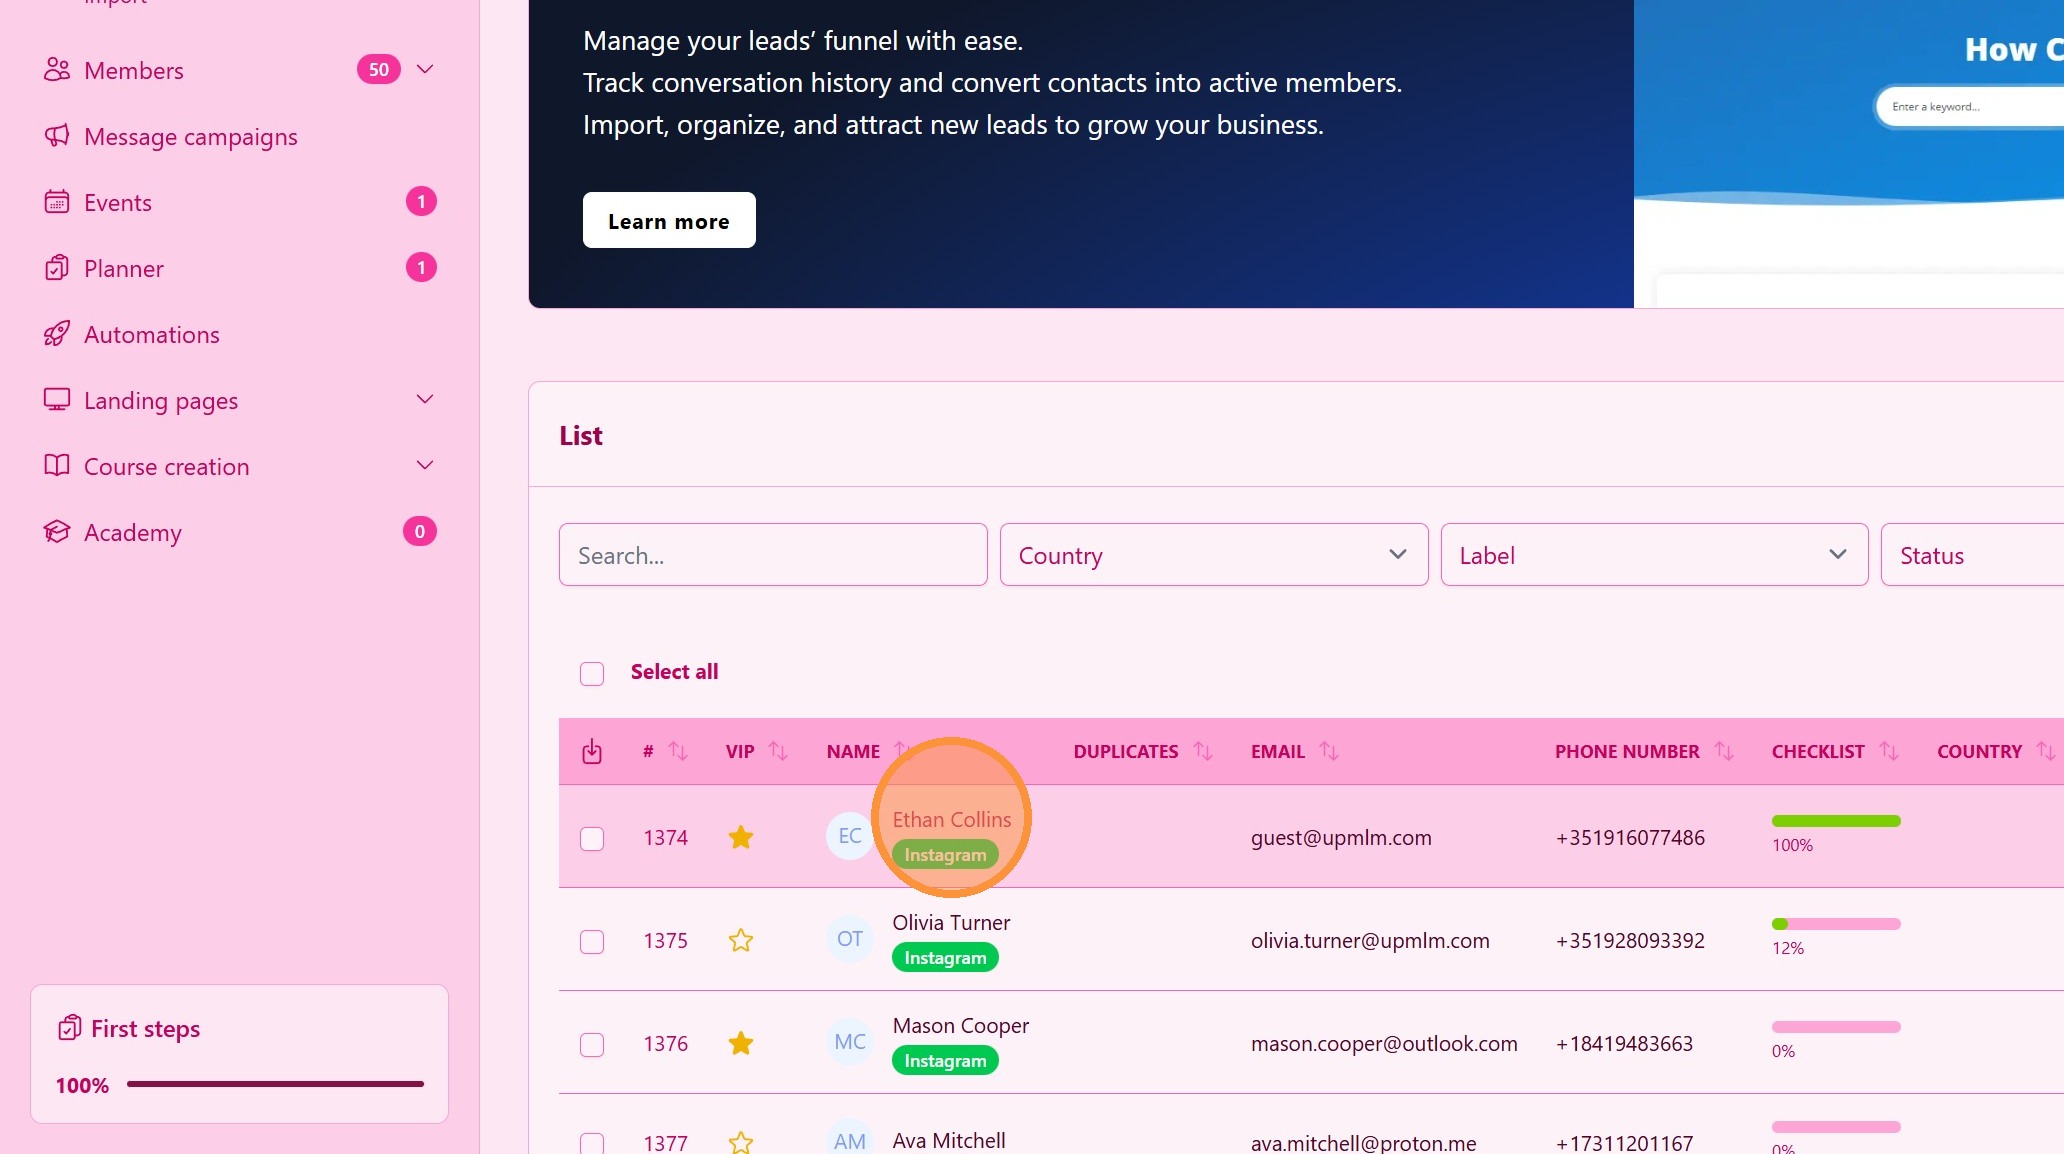Remove VIP star from Mason Cooper
The image size is (2064, 1154).
[741, 1043]
